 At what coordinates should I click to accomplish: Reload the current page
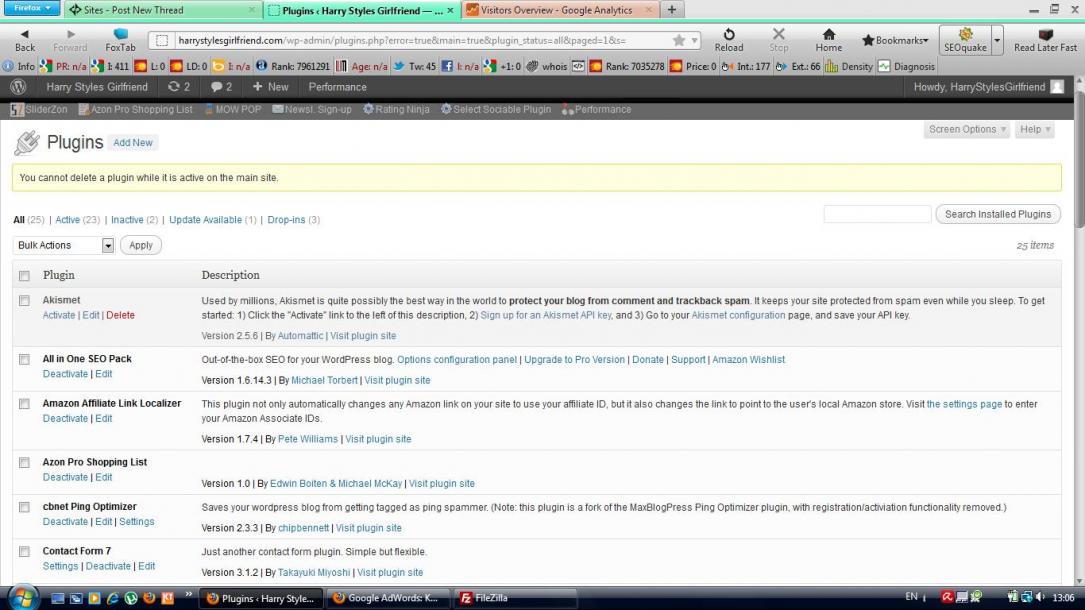click(729, 40)
